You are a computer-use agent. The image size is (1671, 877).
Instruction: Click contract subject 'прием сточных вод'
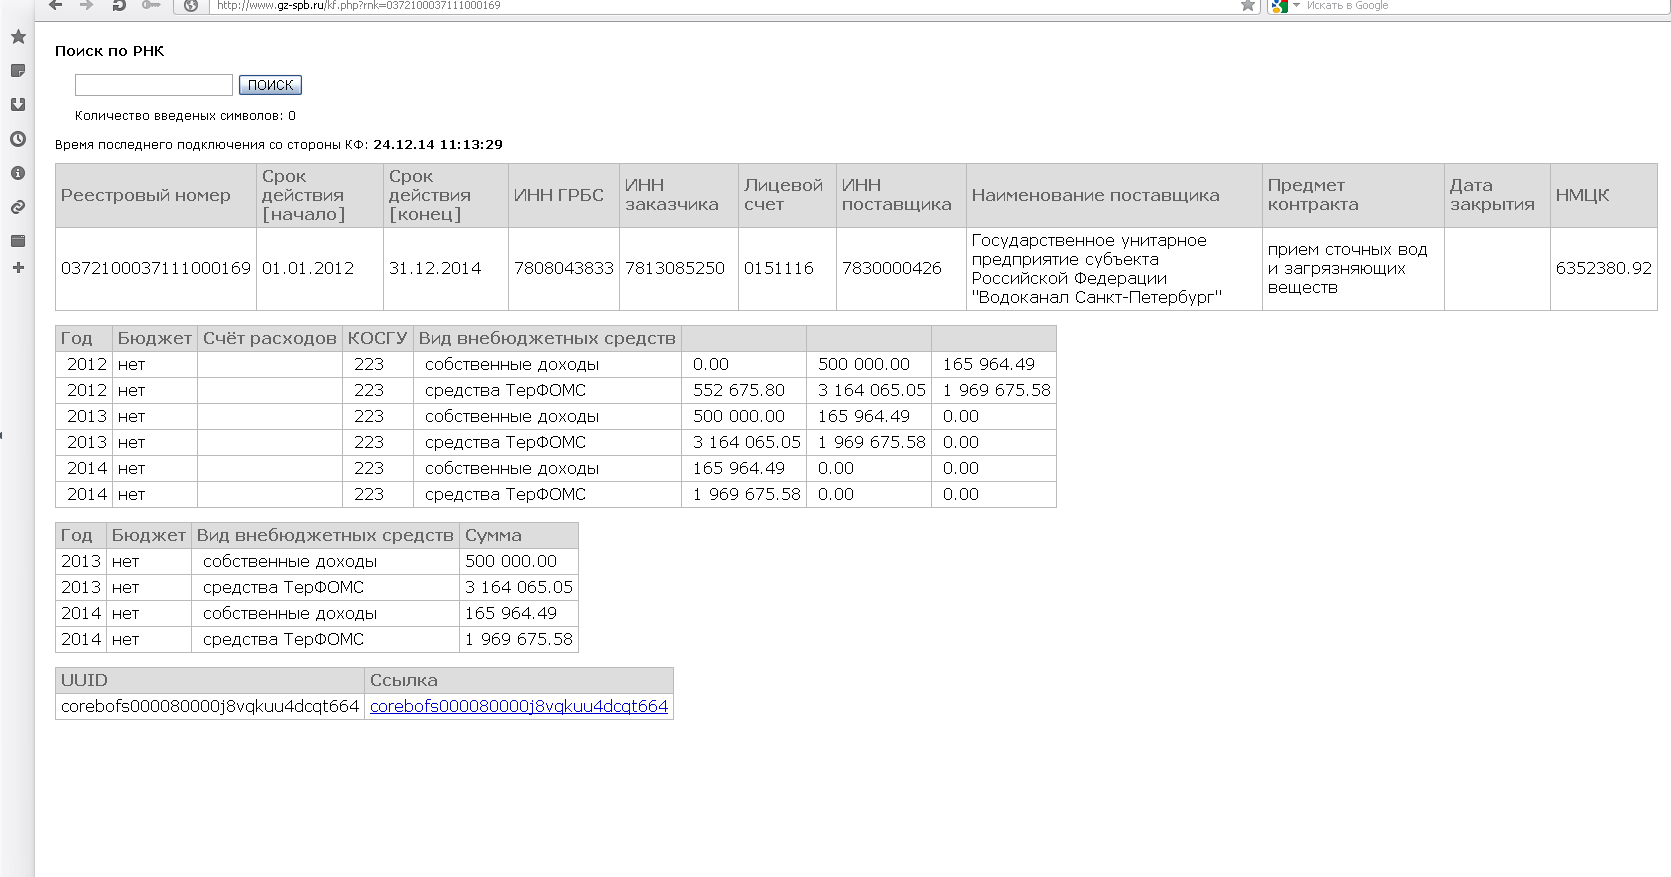1348,268
